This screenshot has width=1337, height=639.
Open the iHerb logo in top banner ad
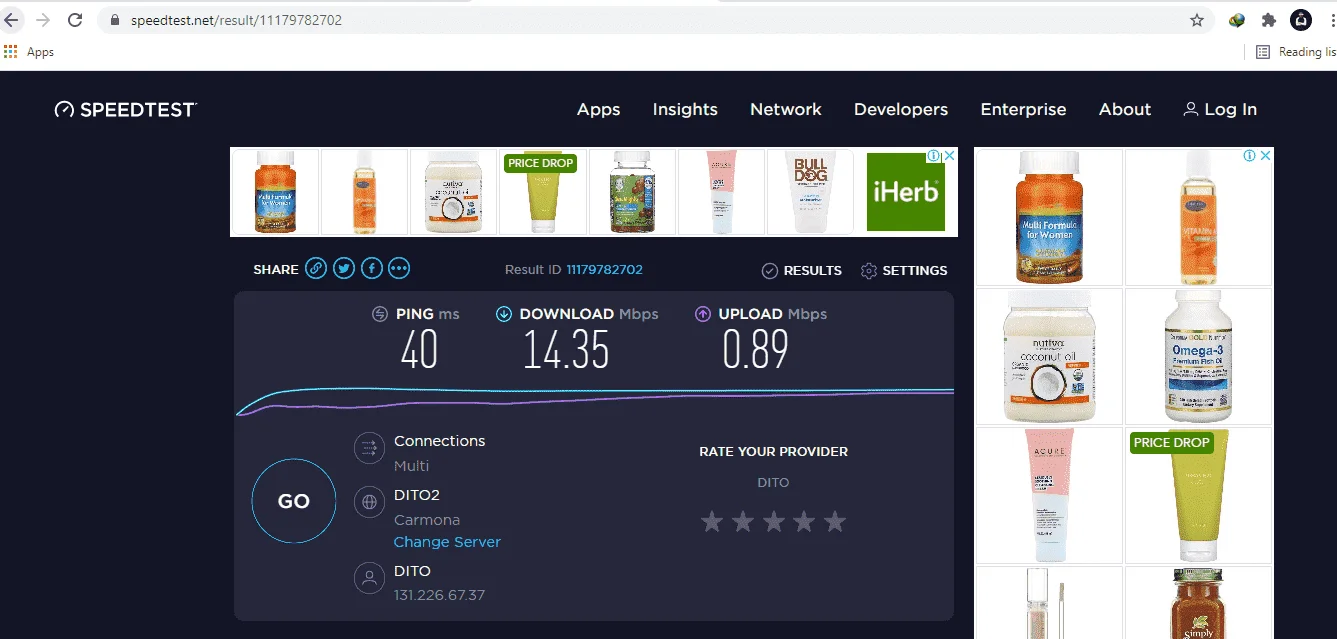pyautogui.click(x=906, y=192)
